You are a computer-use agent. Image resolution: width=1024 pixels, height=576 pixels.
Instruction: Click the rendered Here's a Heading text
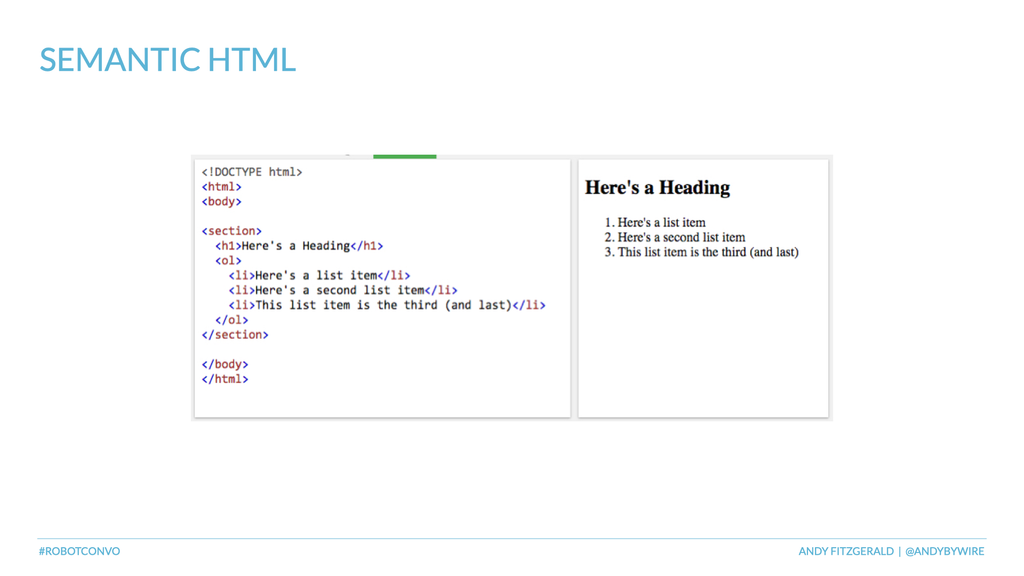(x=657, y=188)
